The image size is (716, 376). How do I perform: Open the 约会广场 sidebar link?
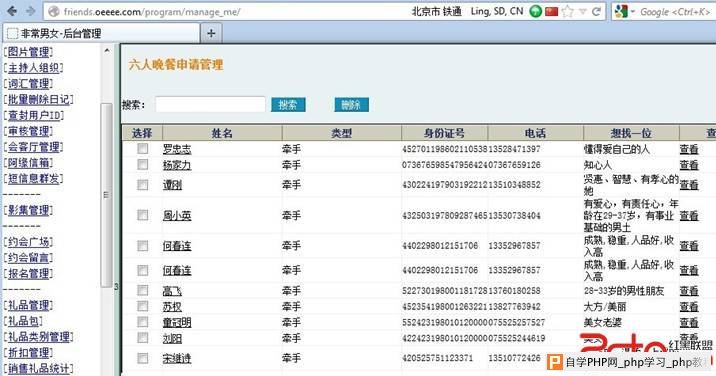coord(28,242)
